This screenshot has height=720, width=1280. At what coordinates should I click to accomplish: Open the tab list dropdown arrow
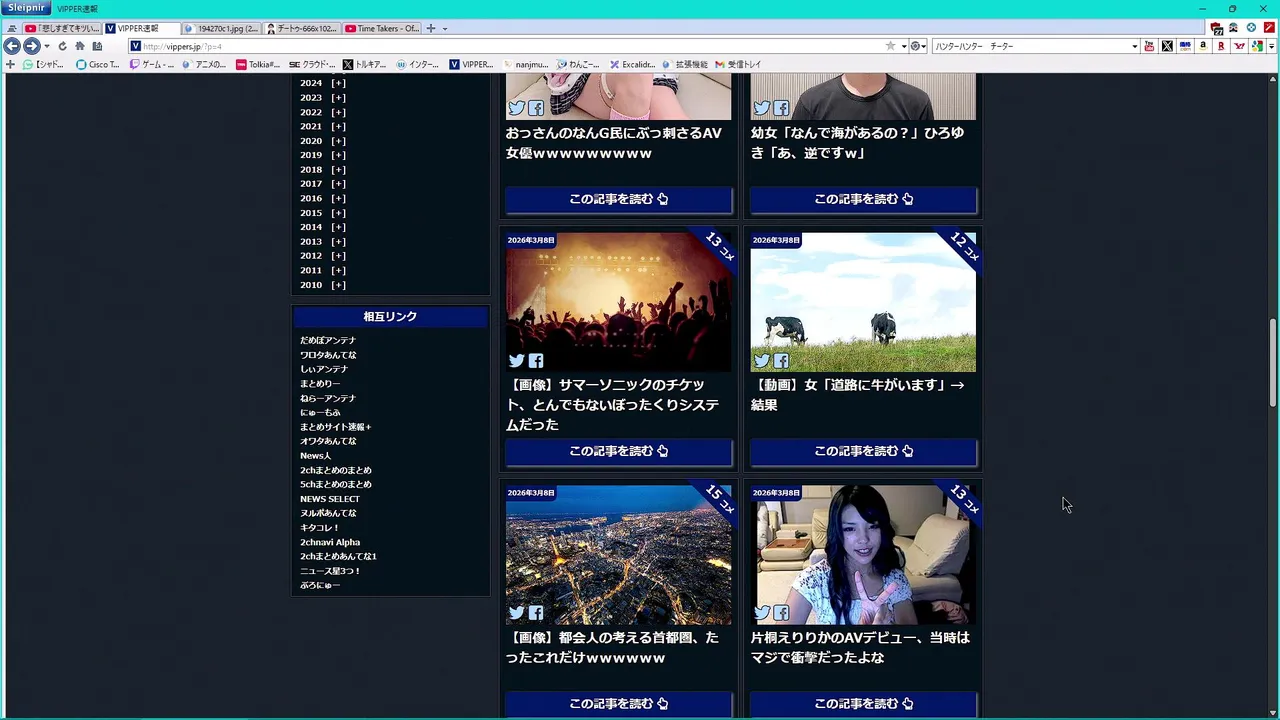pyautogui.click(x=445, y=28)
